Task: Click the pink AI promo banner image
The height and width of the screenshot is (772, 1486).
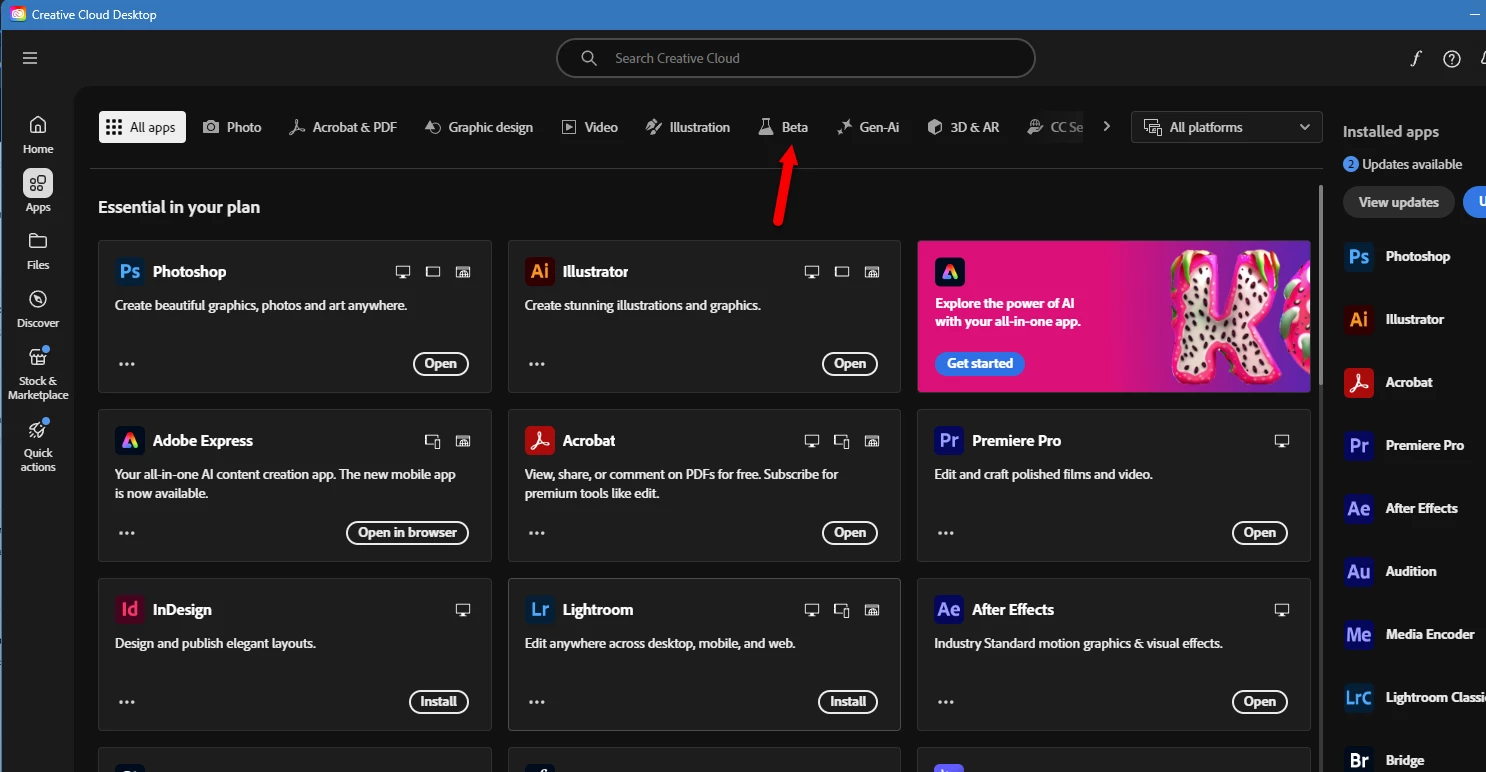Action: click(1114, 316)
